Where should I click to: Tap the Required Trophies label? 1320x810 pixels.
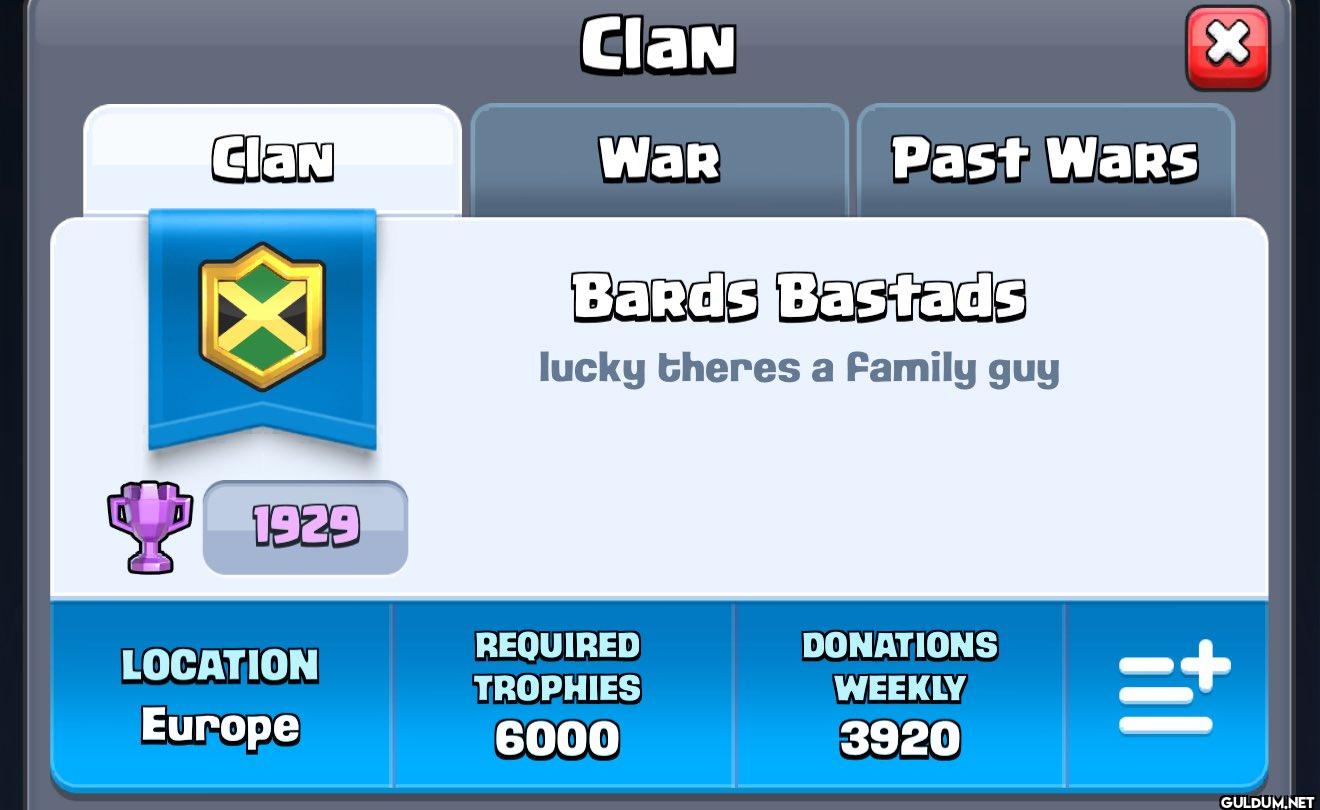[x=557, y=667]
